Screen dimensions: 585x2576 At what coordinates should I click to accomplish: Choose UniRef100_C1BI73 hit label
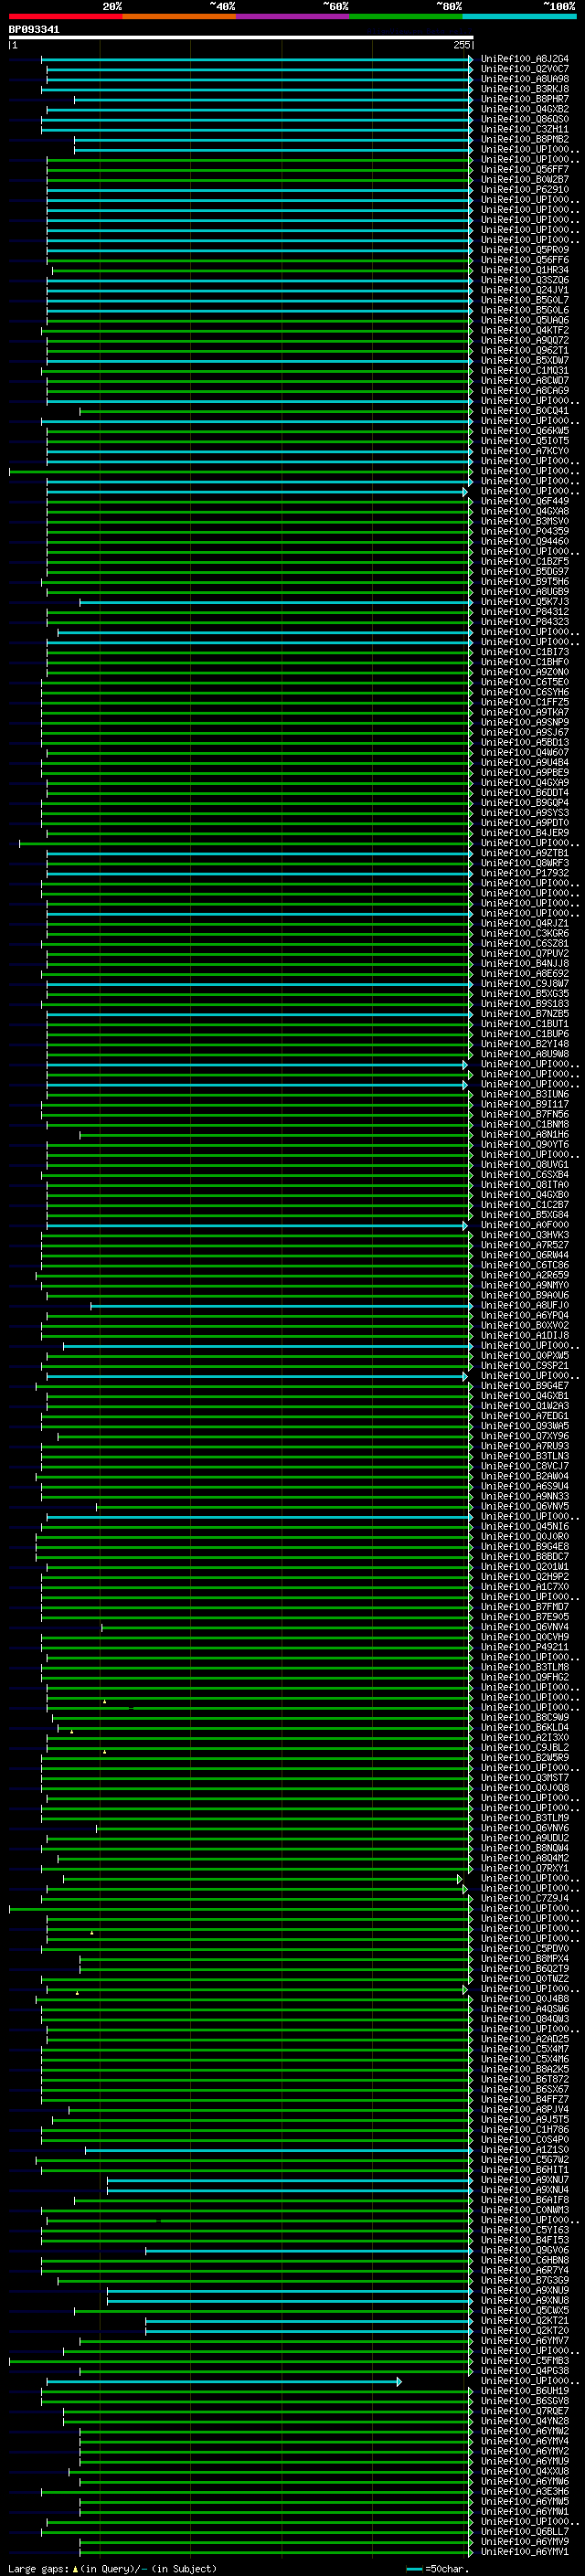(525, 652)
